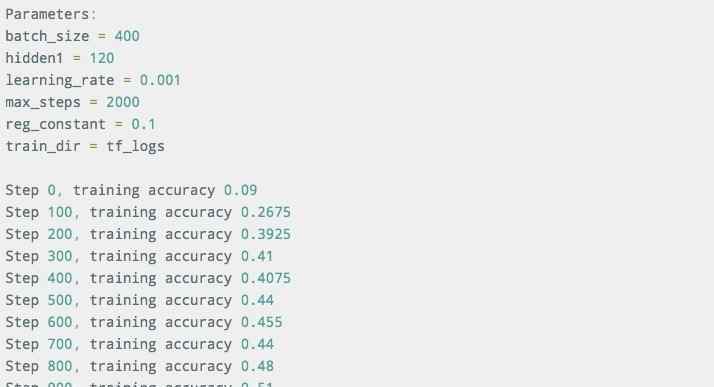
Task: Click the Step 0 accuracy 0.09
Action: (x=240, y=190)
